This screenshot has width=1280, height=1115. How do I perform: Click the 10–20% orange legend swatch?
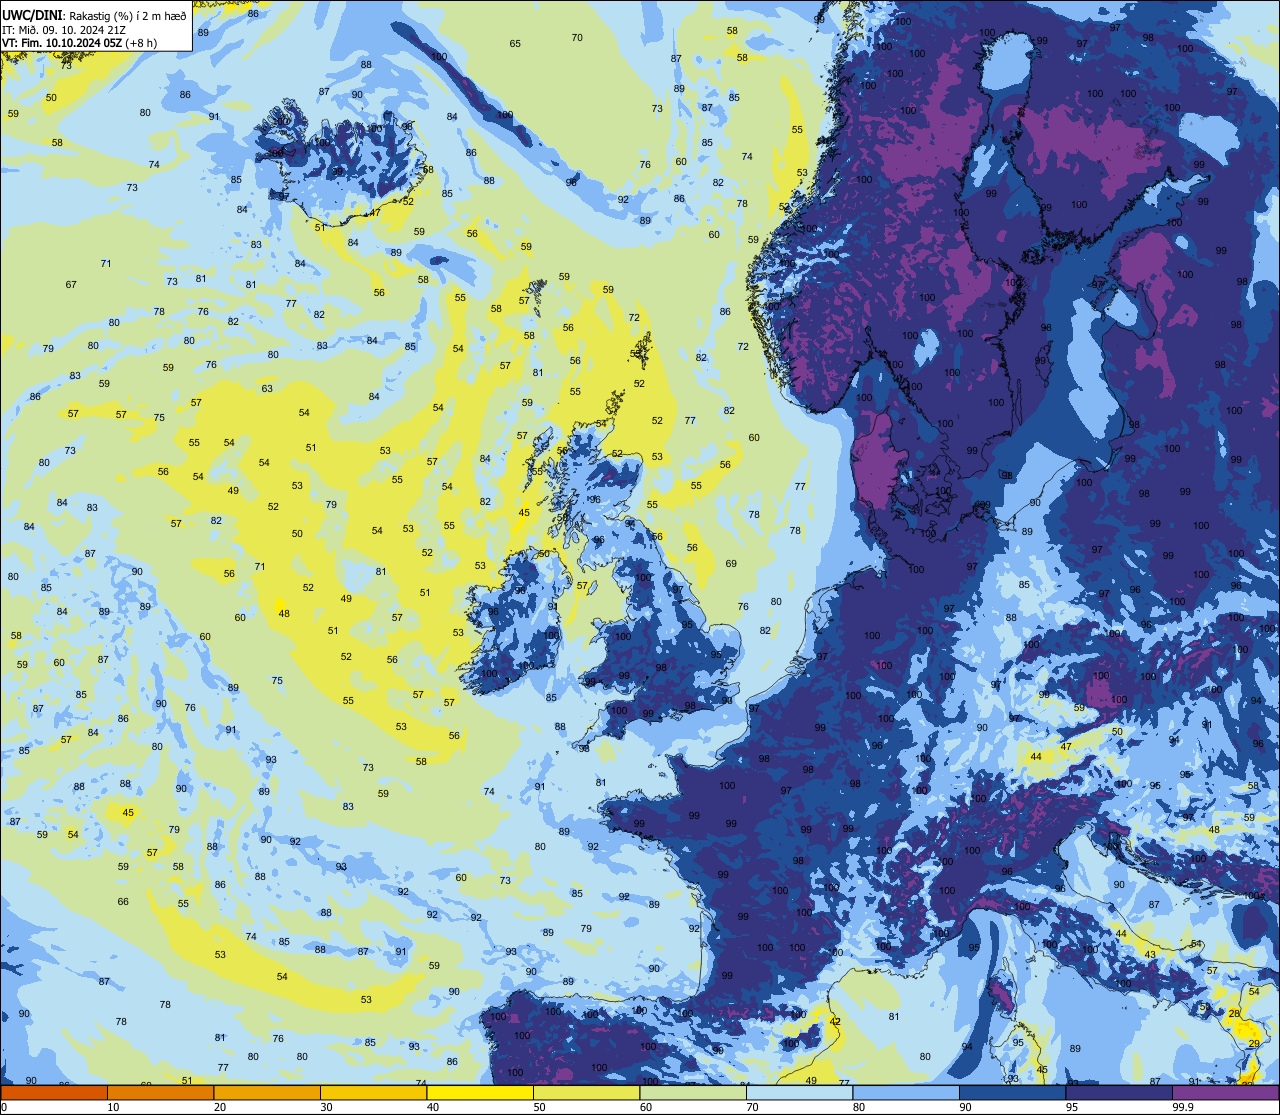click(160, 1092)
